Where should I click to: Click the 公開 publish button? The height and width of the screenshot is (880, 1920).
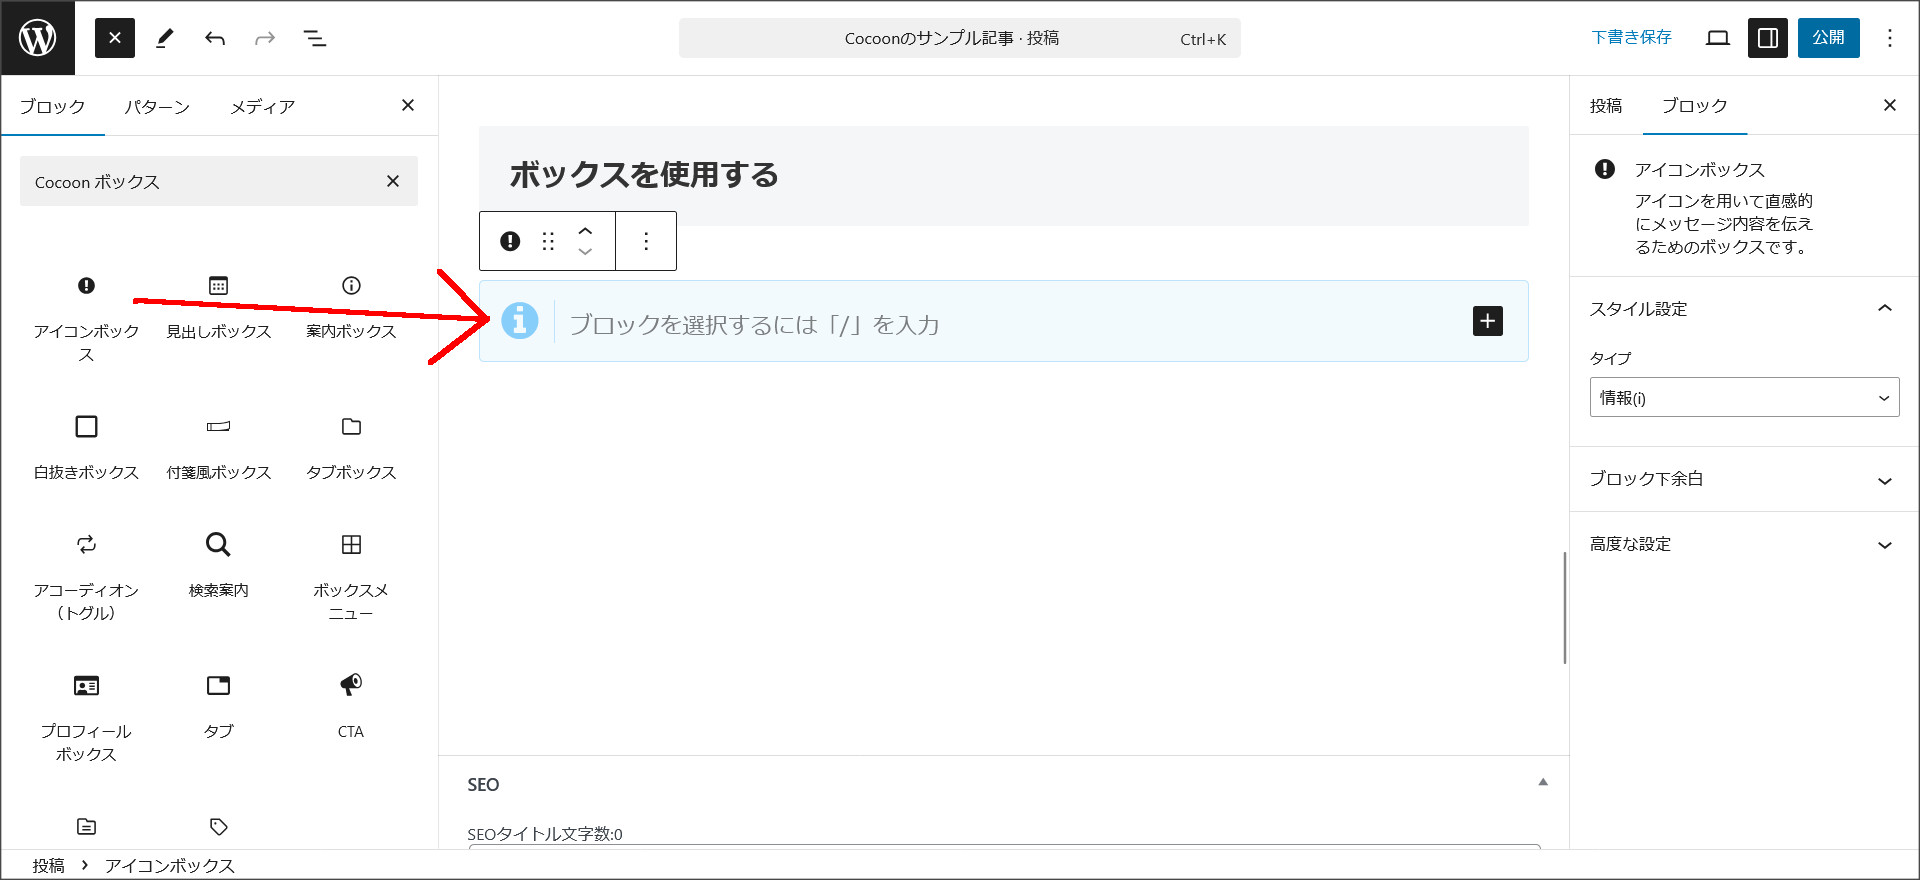(1829, 38)
